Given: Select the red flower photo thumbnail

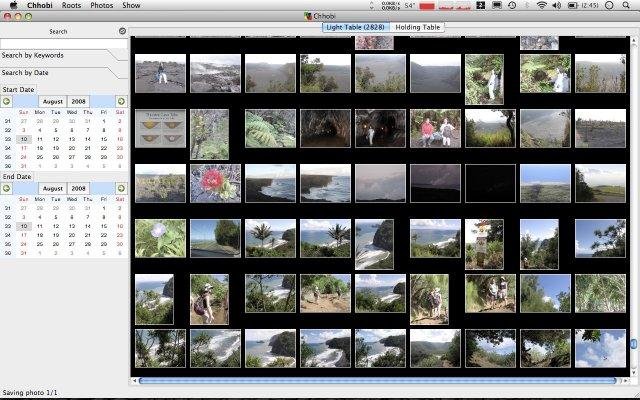Looking at the screenshot, I should point(216,183).
